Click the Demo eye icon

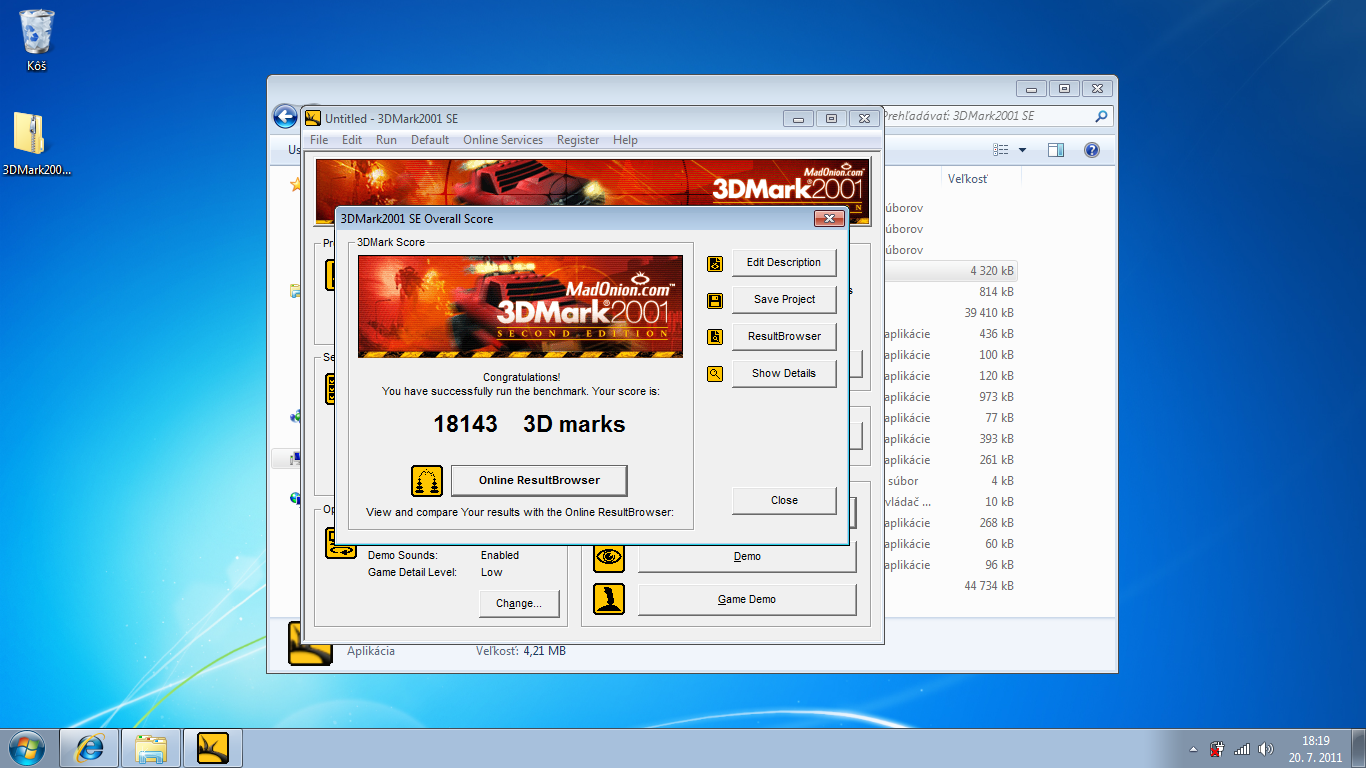coord(609,557)
